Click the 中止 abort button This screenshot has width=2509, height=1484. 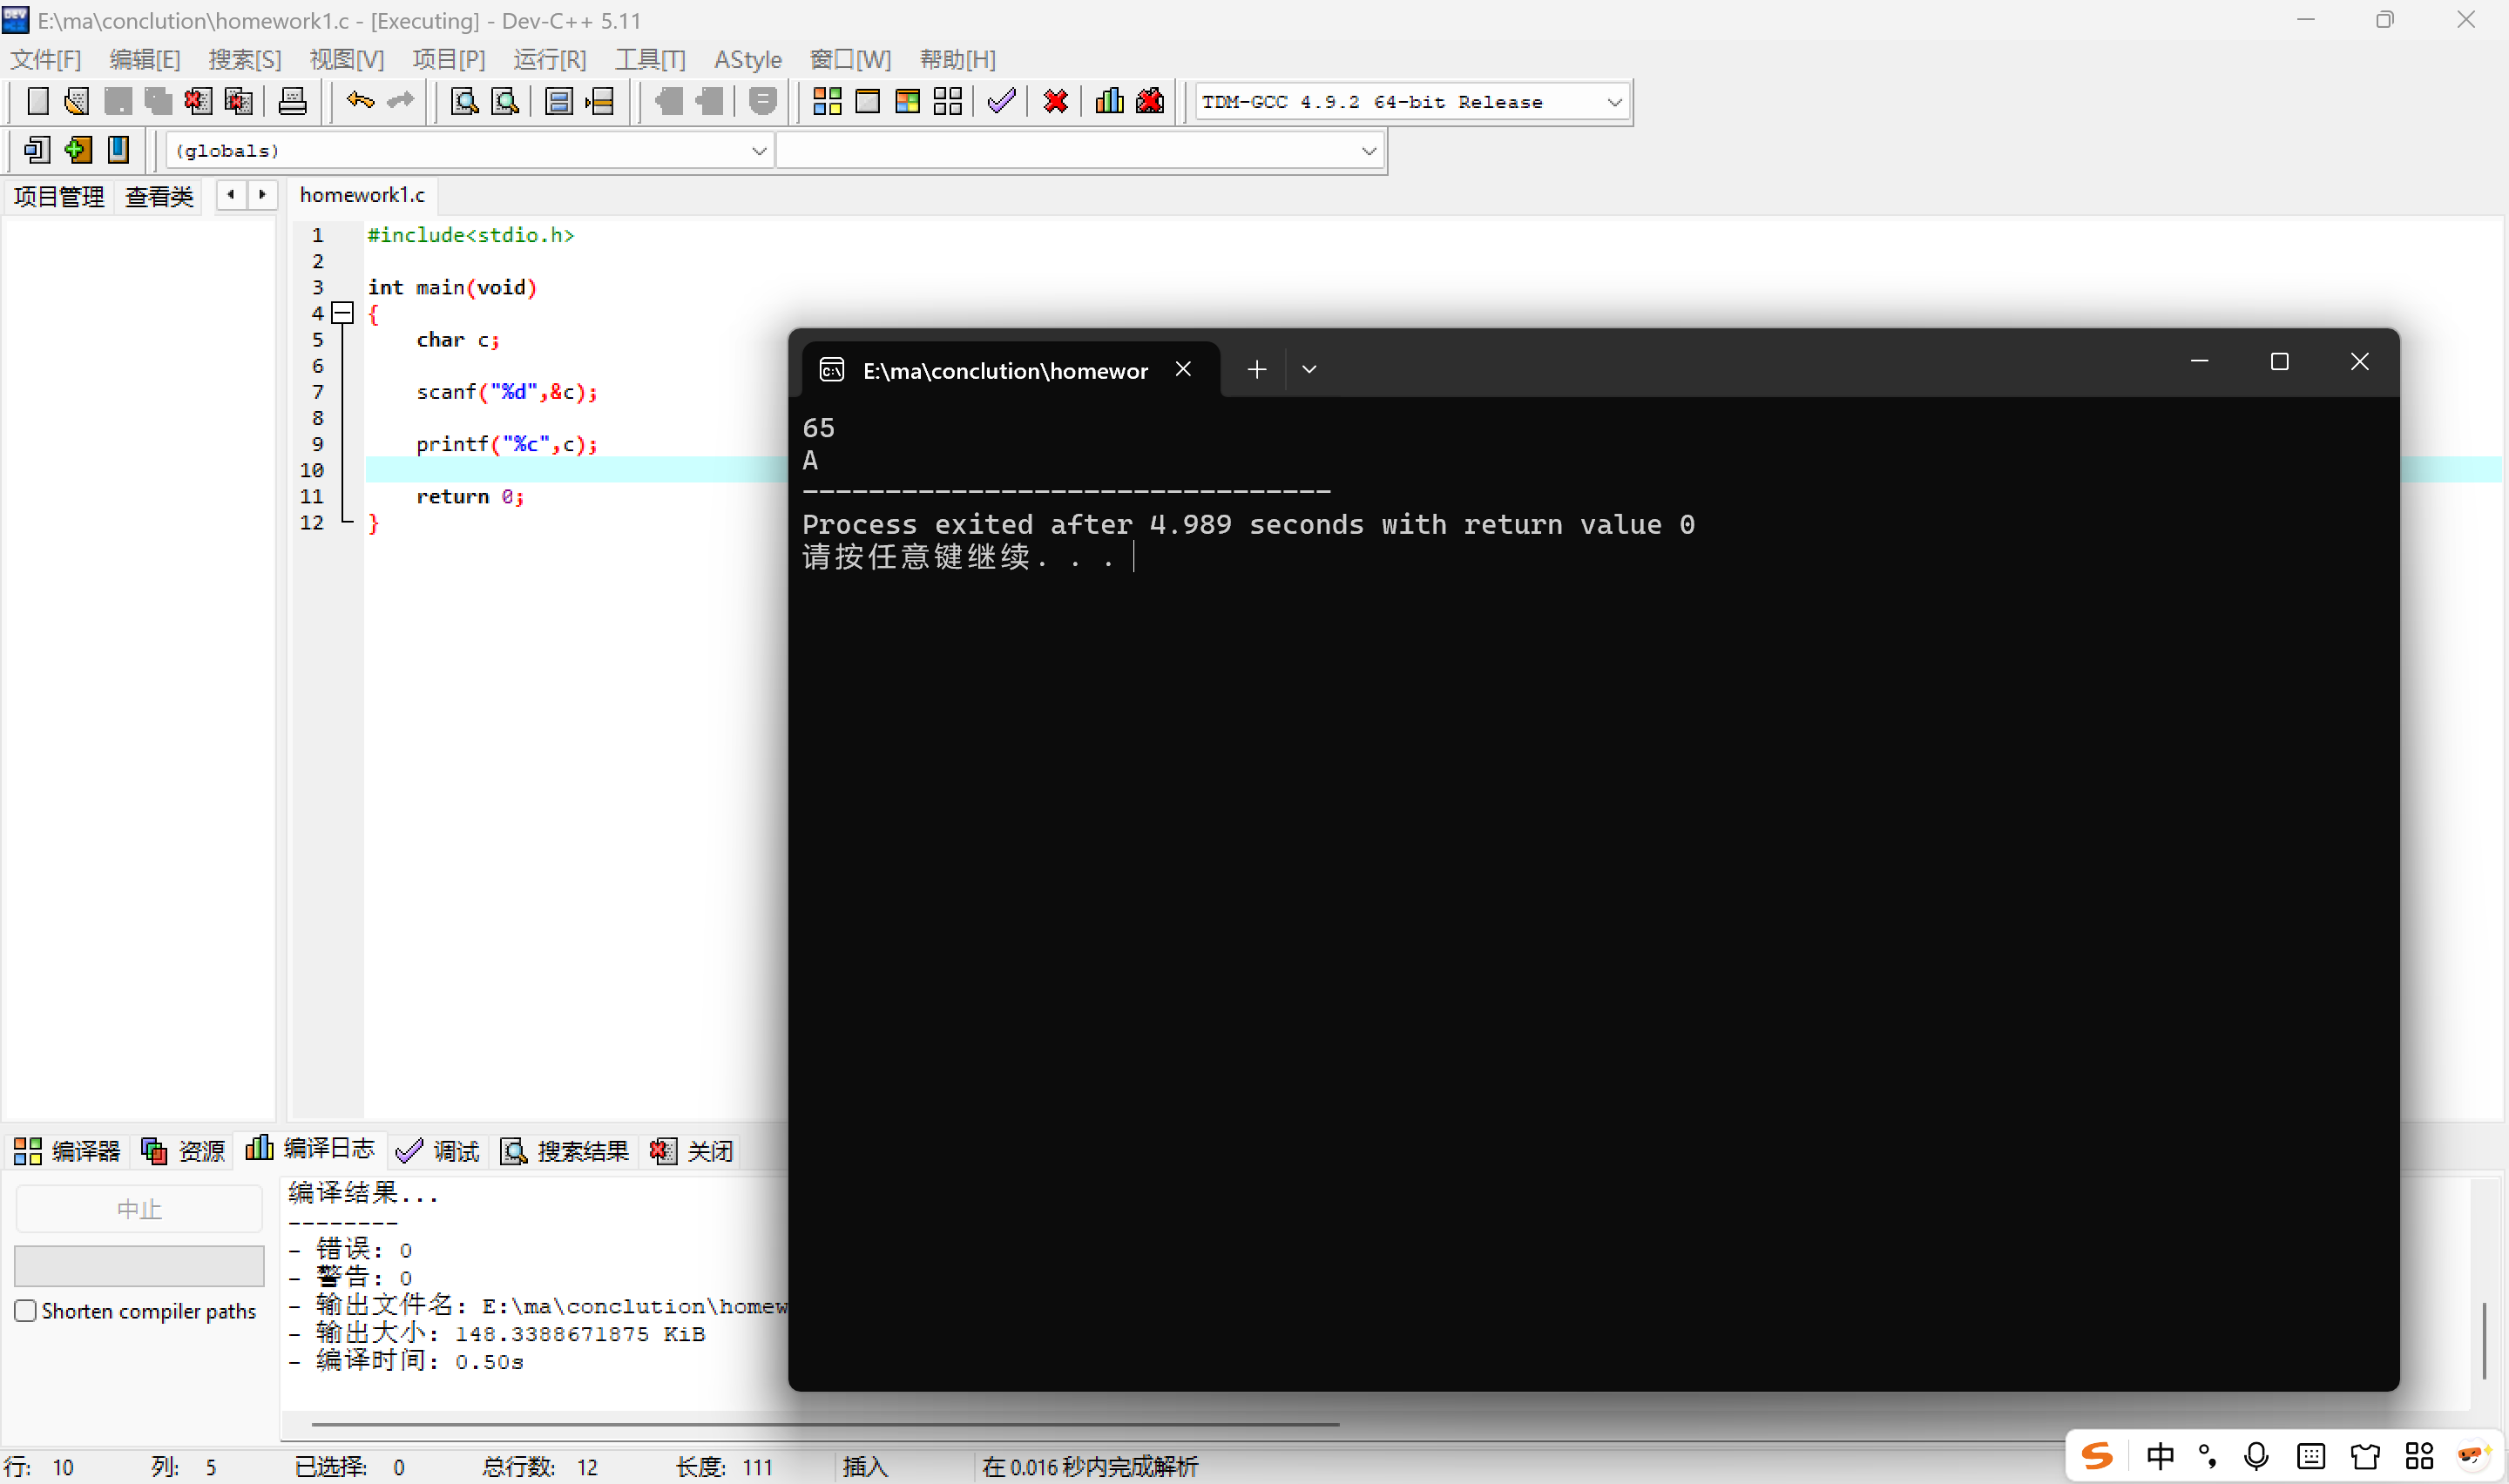tap(139, 1209)
